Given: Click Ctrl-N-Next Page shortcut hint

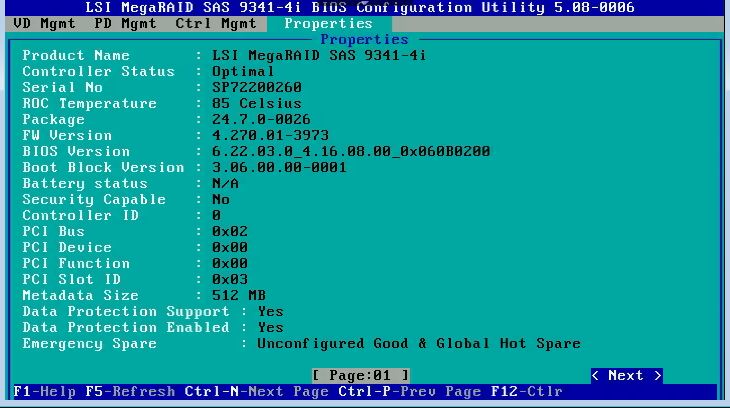Looking at the screenshot, I should pyautogui.click(x=257, y=391).
